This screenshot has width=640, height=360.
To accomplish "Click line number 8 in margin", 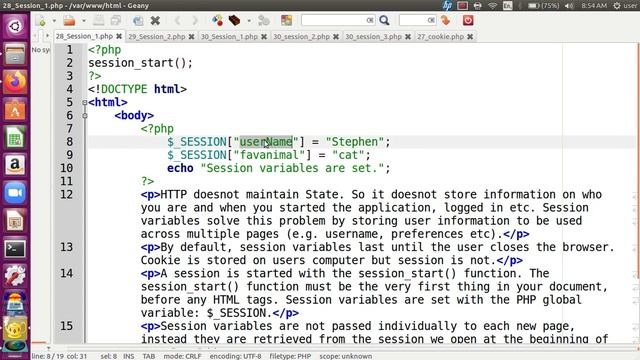I will click(69, 142).
